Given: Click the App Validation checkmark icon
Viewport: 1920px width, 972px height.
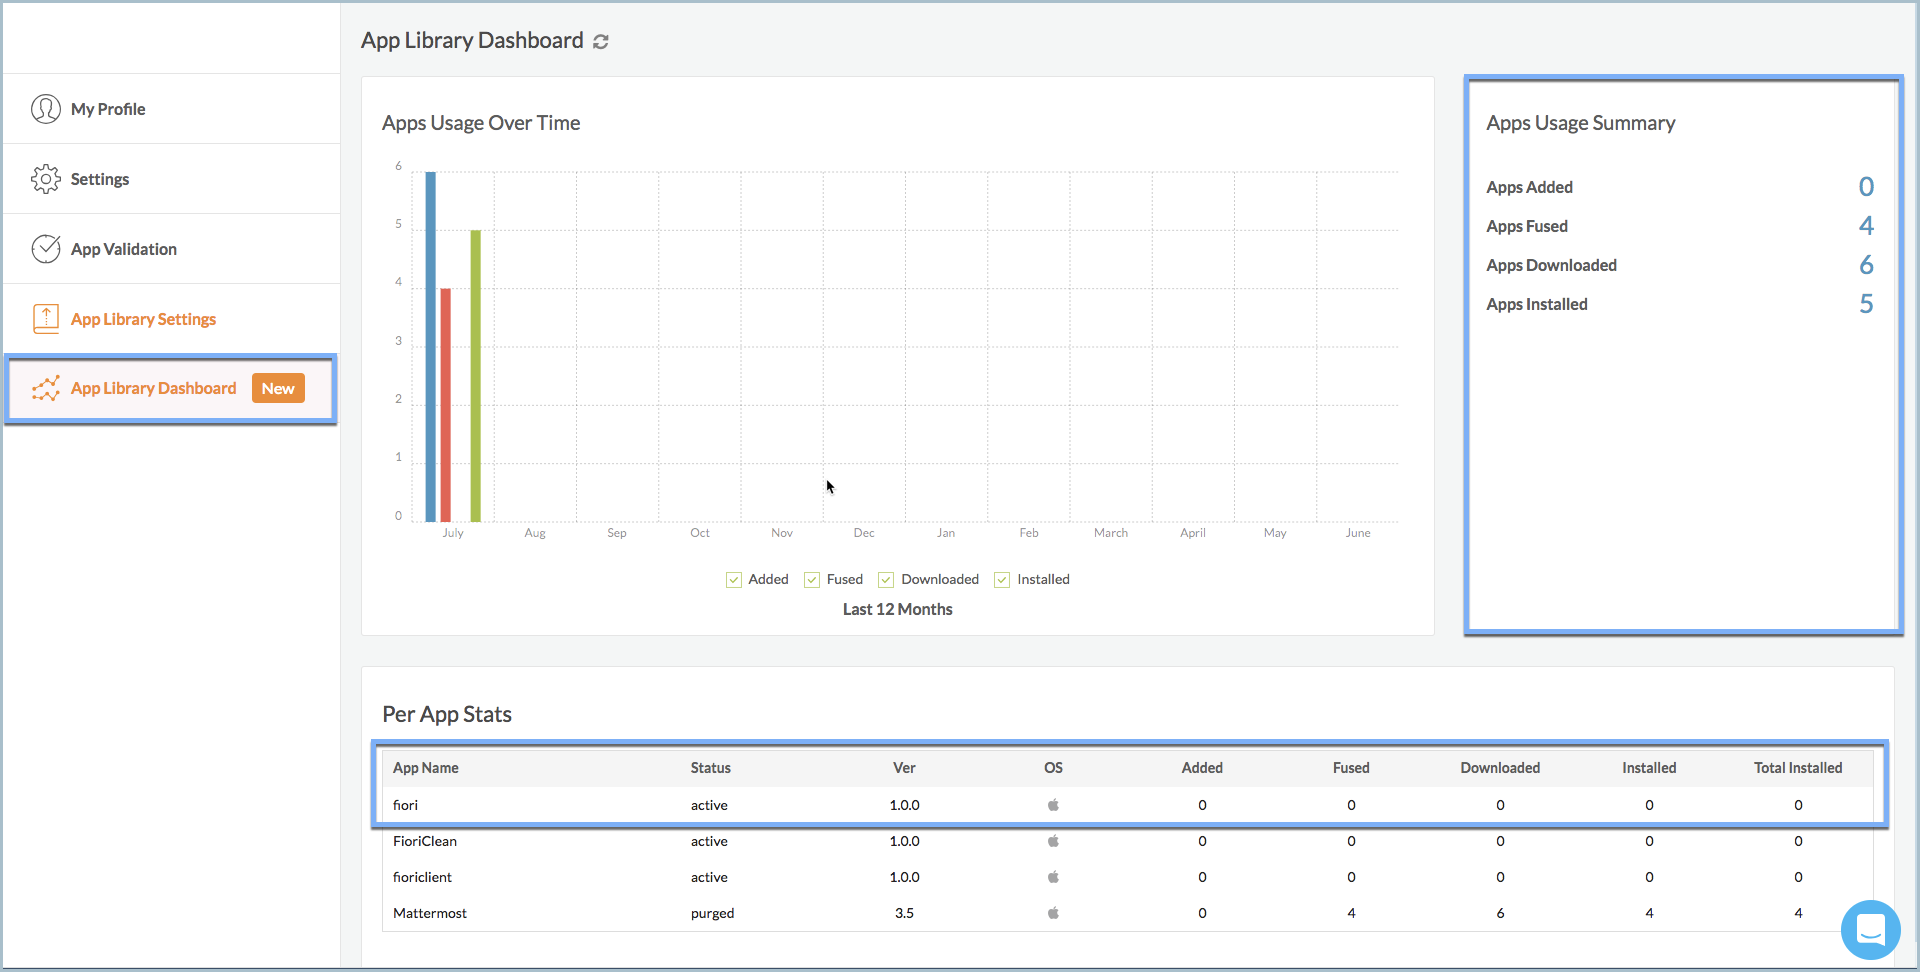Looking at the screenshot, I should (x=46, y=249).
